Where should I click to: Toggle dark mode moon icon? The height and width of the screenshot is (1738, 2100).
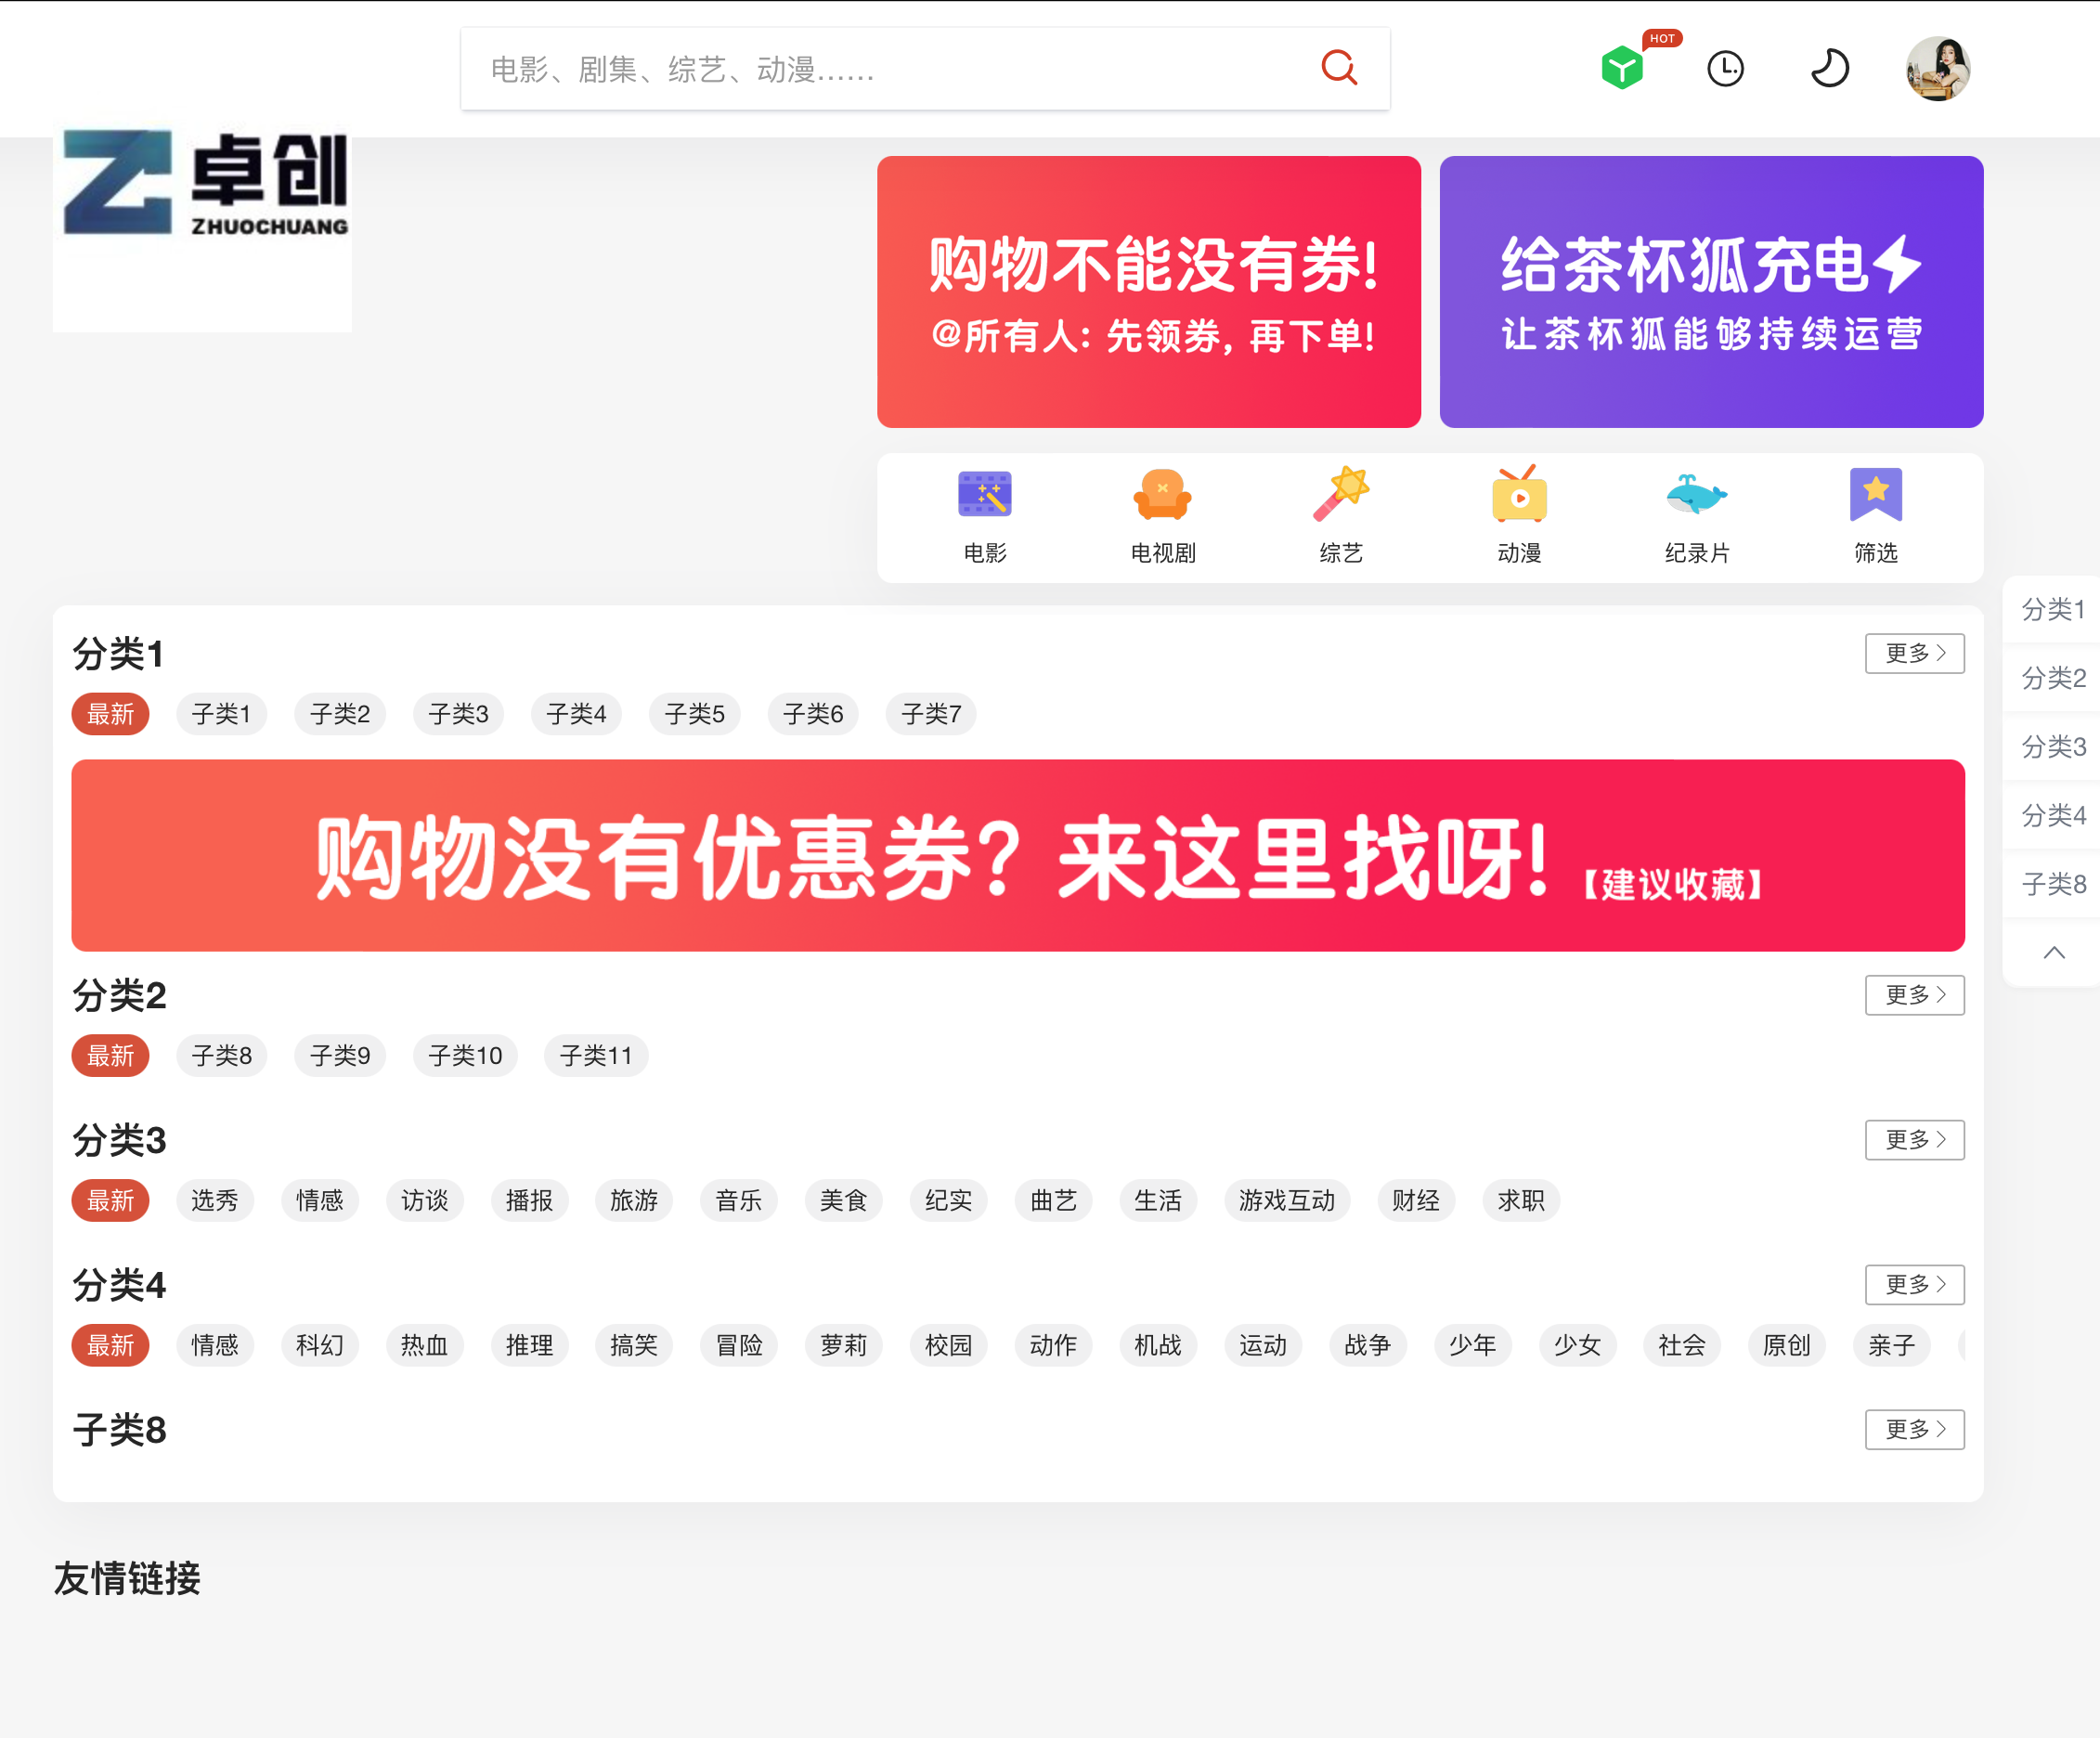coord(1830,68)
